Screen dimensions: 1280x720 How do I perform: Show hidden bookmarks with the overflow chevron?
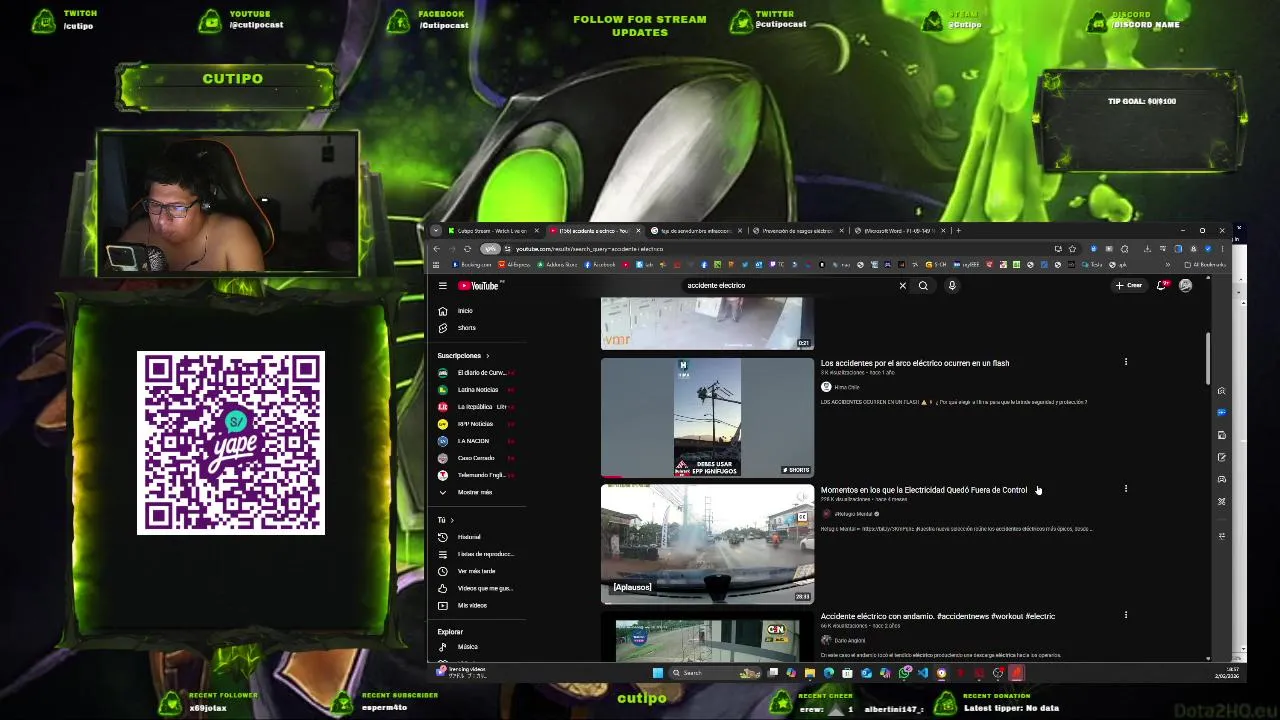pyautogui.click(x=1166, y=265)
